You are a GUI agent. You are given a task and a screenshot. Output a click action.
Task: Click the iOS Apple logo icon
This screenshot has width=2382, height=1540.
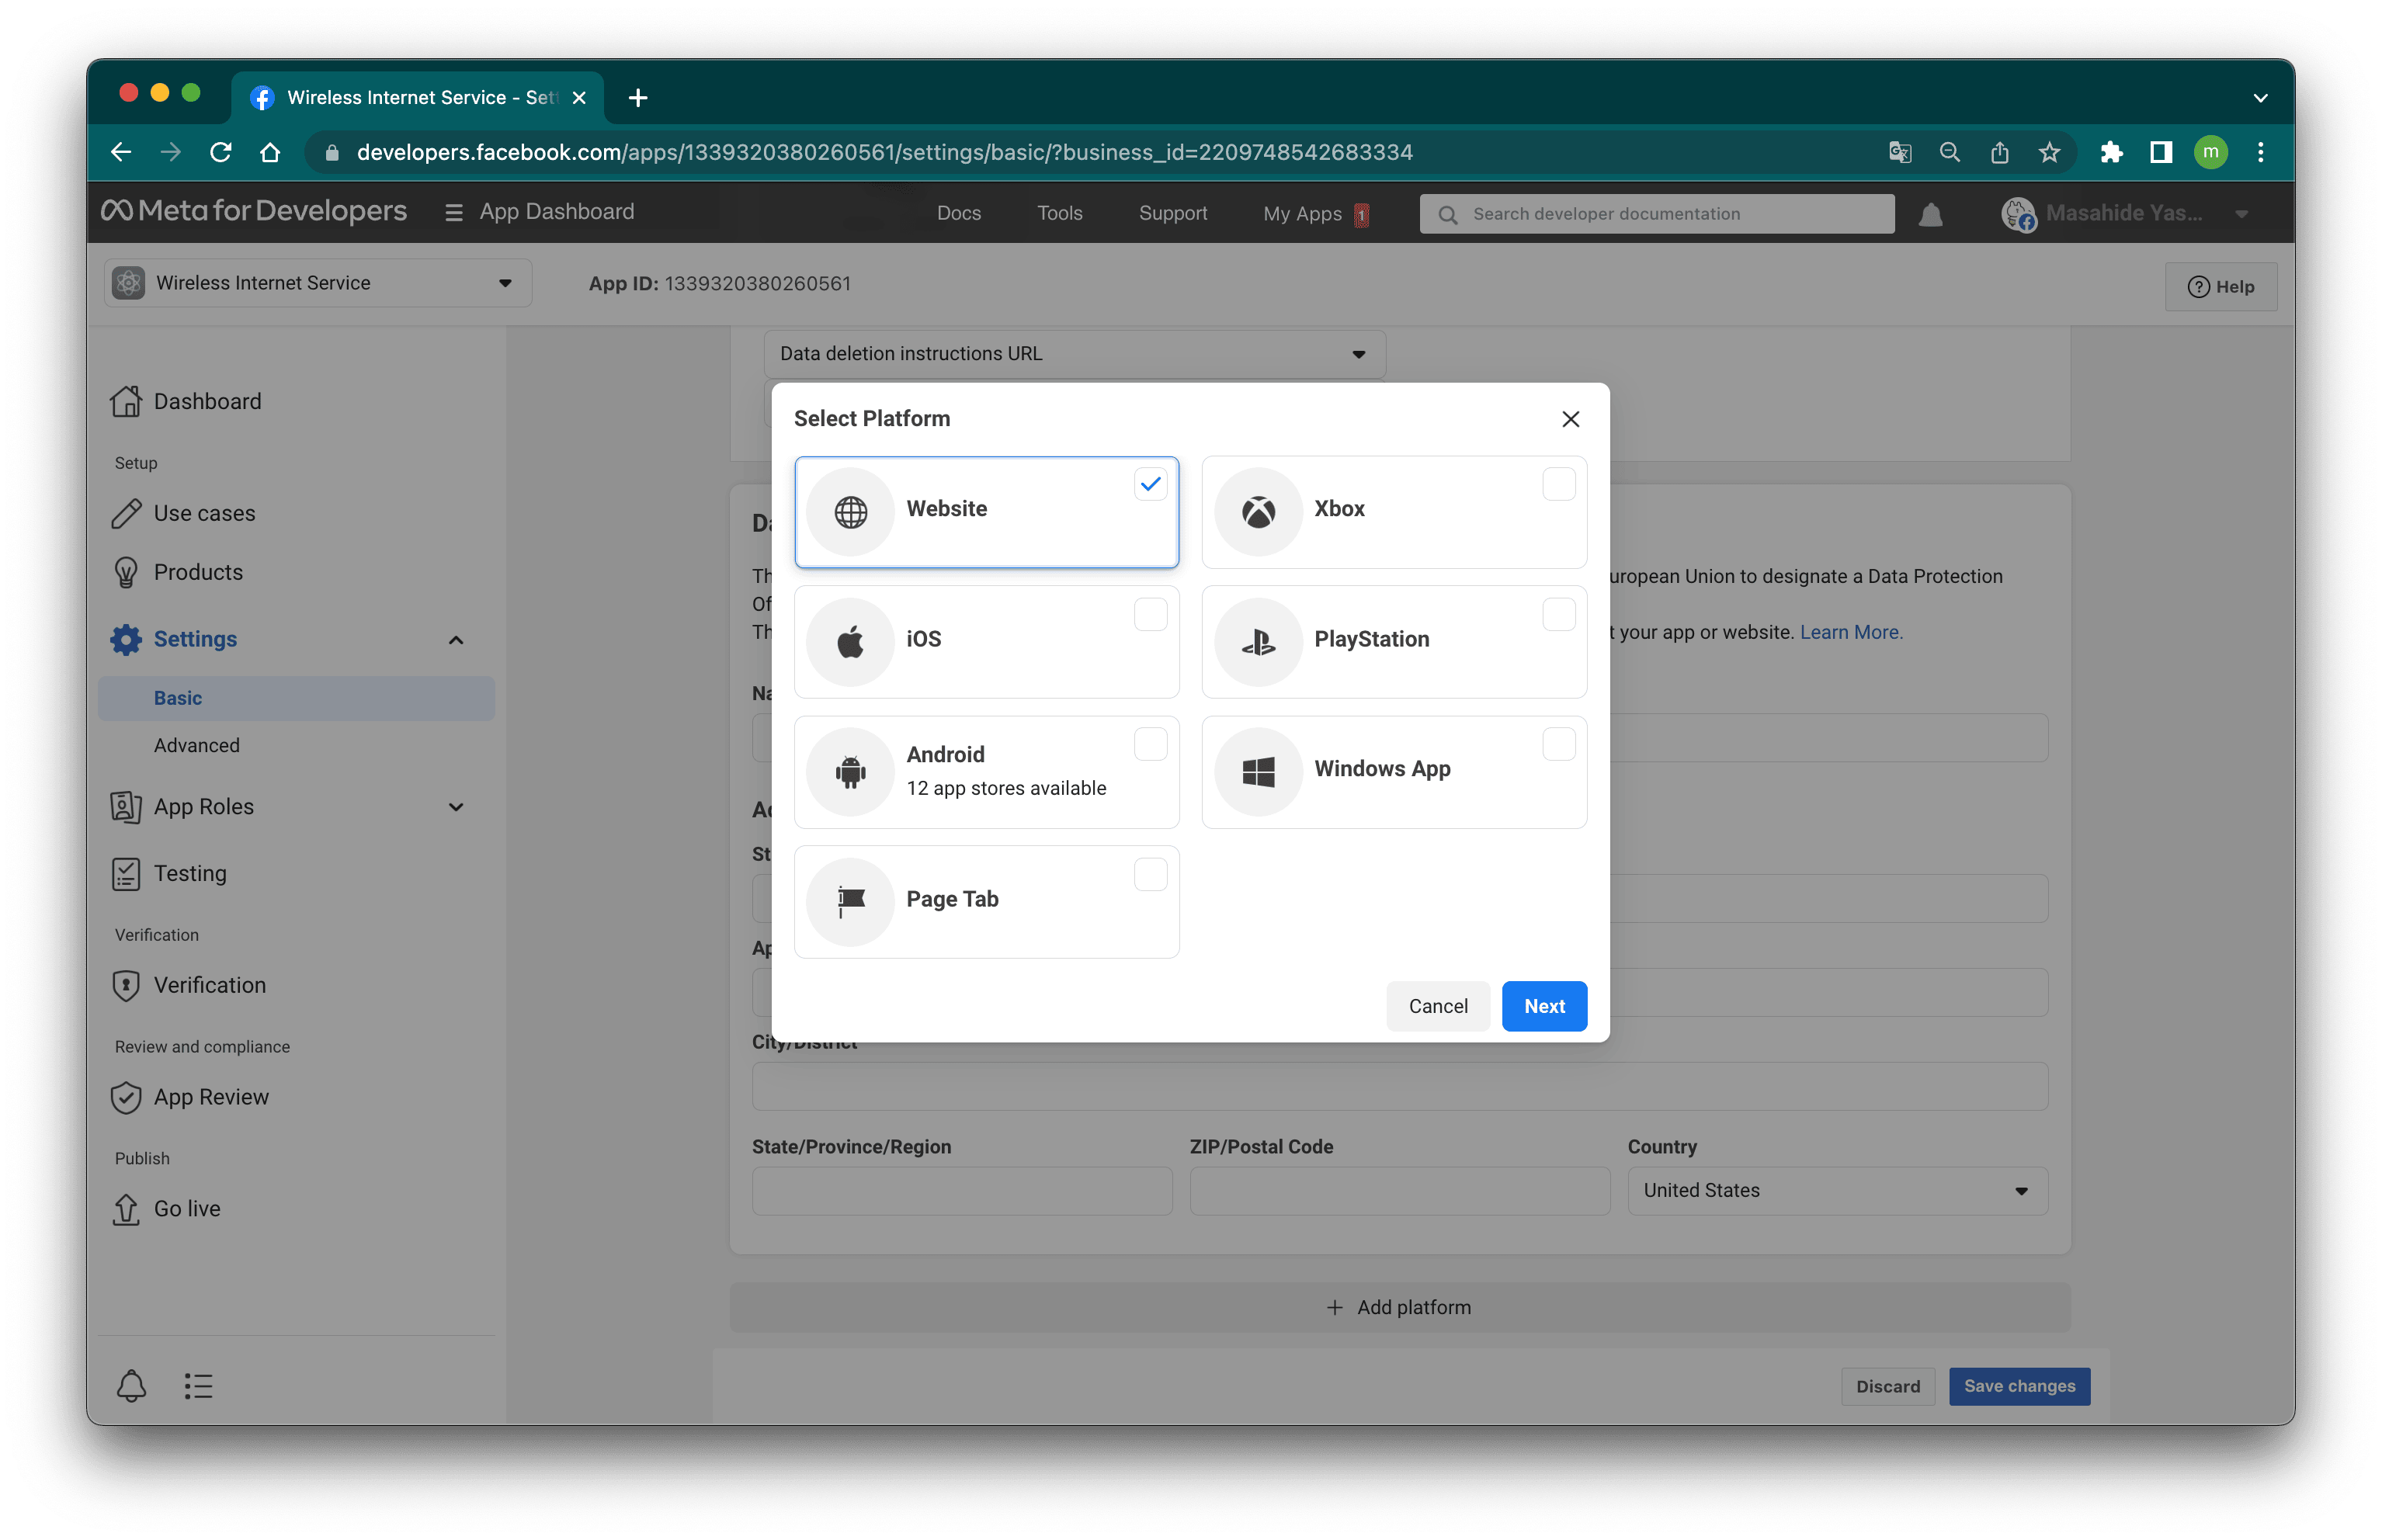850,641
